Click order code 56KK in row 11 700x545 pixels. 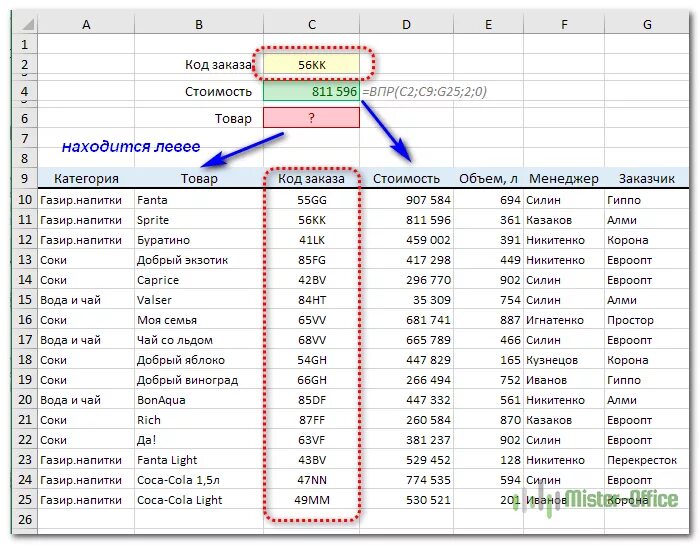tap(312, 220)
